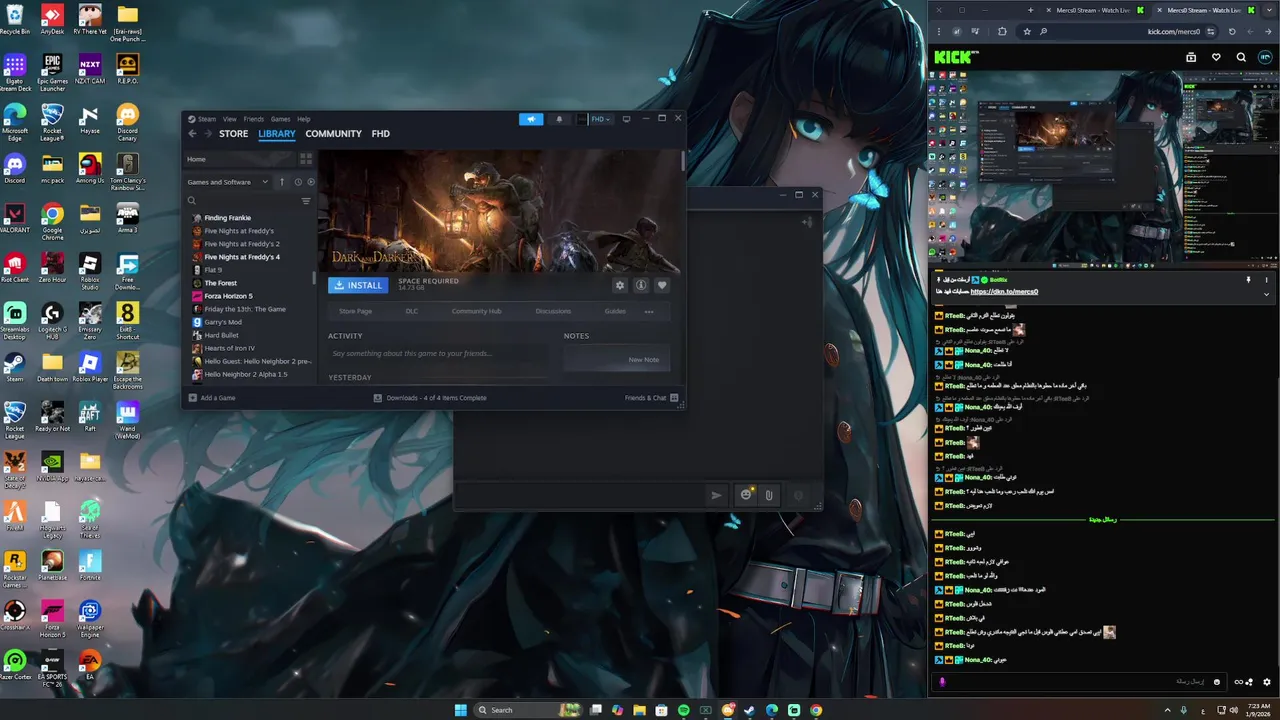Open Google Chrome desktop shortcut
This screenshot has height=720, width=1280.
[52, 221]
